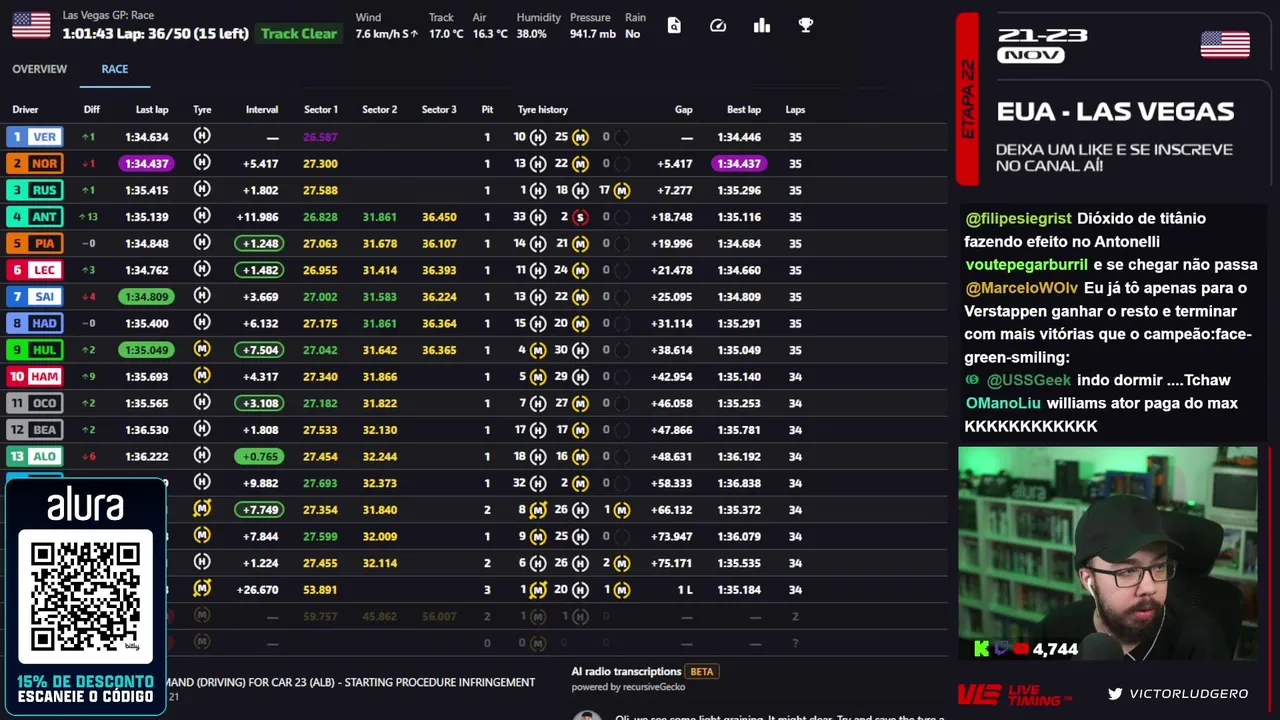Image resolution: width=1280 pixels, height=720 pixels.
Task: Click the US flag in the Las Vegas banner
Action: (1225, 45)
